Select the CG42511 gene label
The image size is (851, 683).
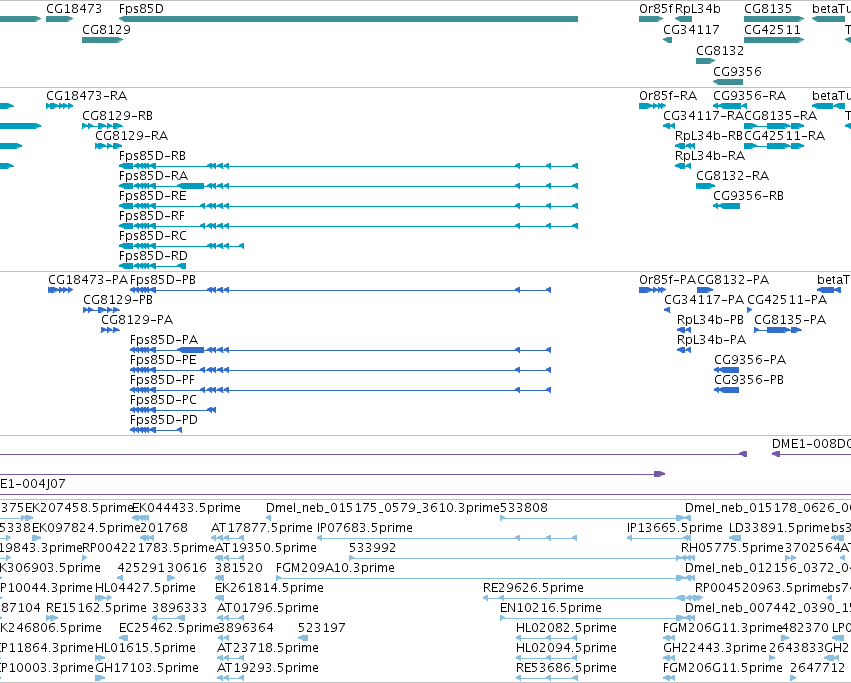(x=772, y=29)
